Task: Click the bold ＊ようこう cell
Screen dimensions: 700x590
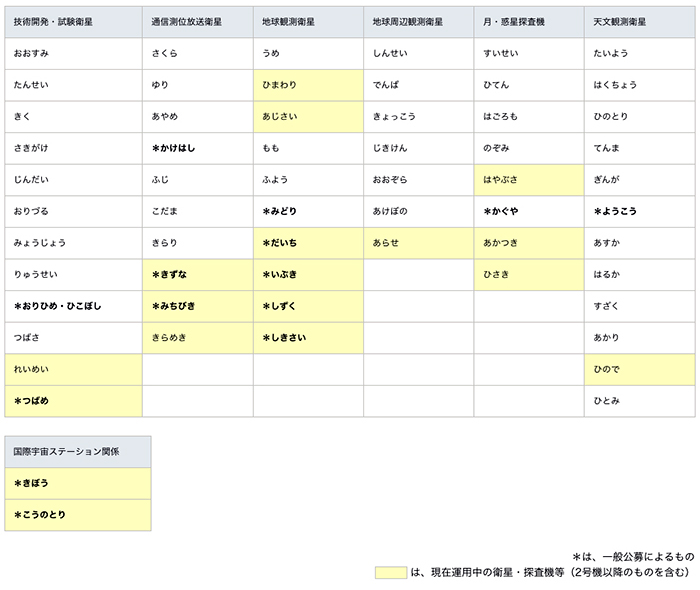Action: click(x=640, y=212)
